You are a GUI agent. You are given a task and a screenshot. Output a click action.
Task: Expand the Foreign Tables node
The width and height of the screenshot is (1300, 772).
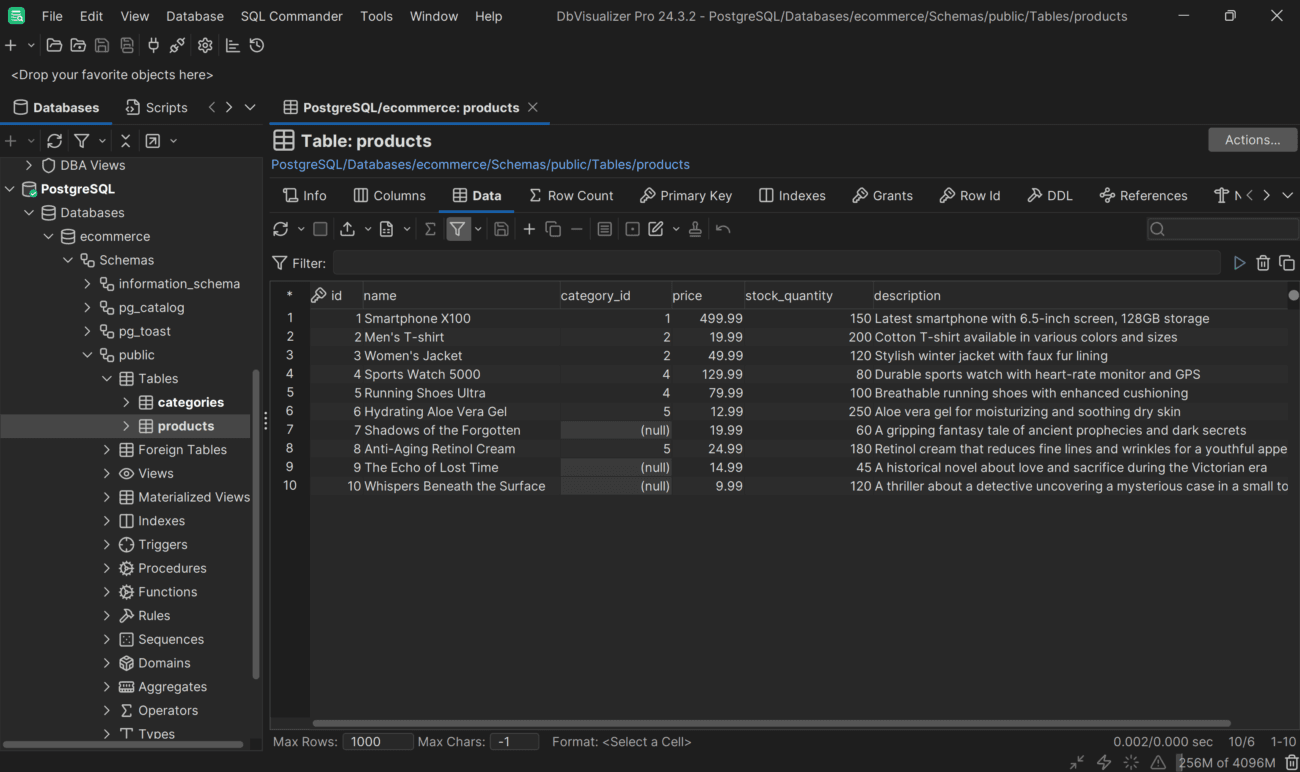107,449
